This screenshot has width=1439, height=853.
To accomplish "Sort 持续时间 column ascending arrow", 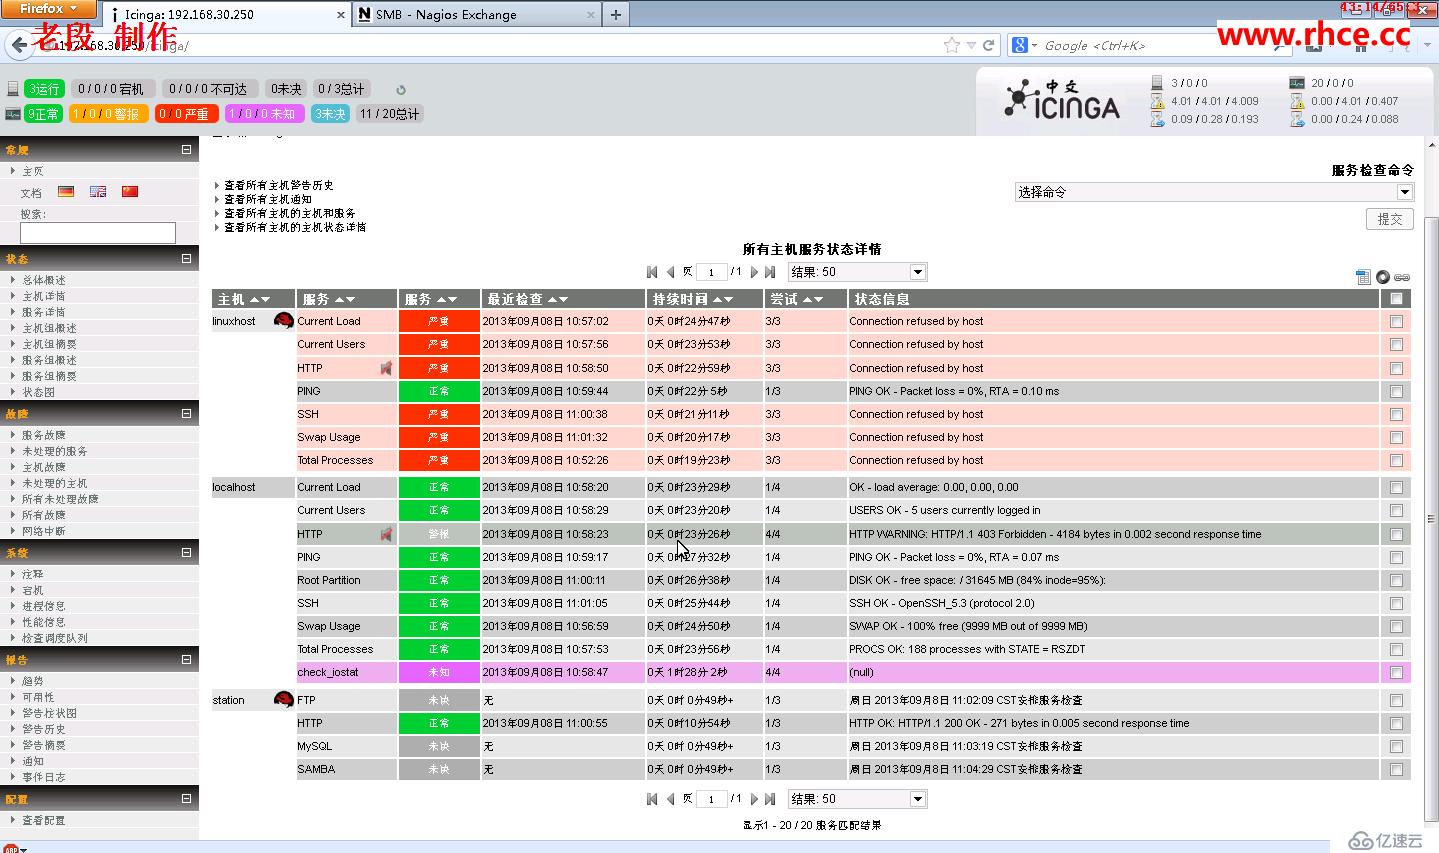I will 717,300.
